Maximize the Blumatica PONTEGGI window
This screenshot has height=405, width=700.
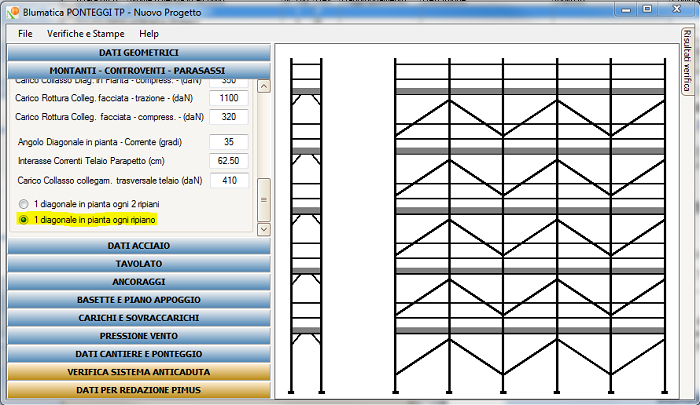point(650,9)
